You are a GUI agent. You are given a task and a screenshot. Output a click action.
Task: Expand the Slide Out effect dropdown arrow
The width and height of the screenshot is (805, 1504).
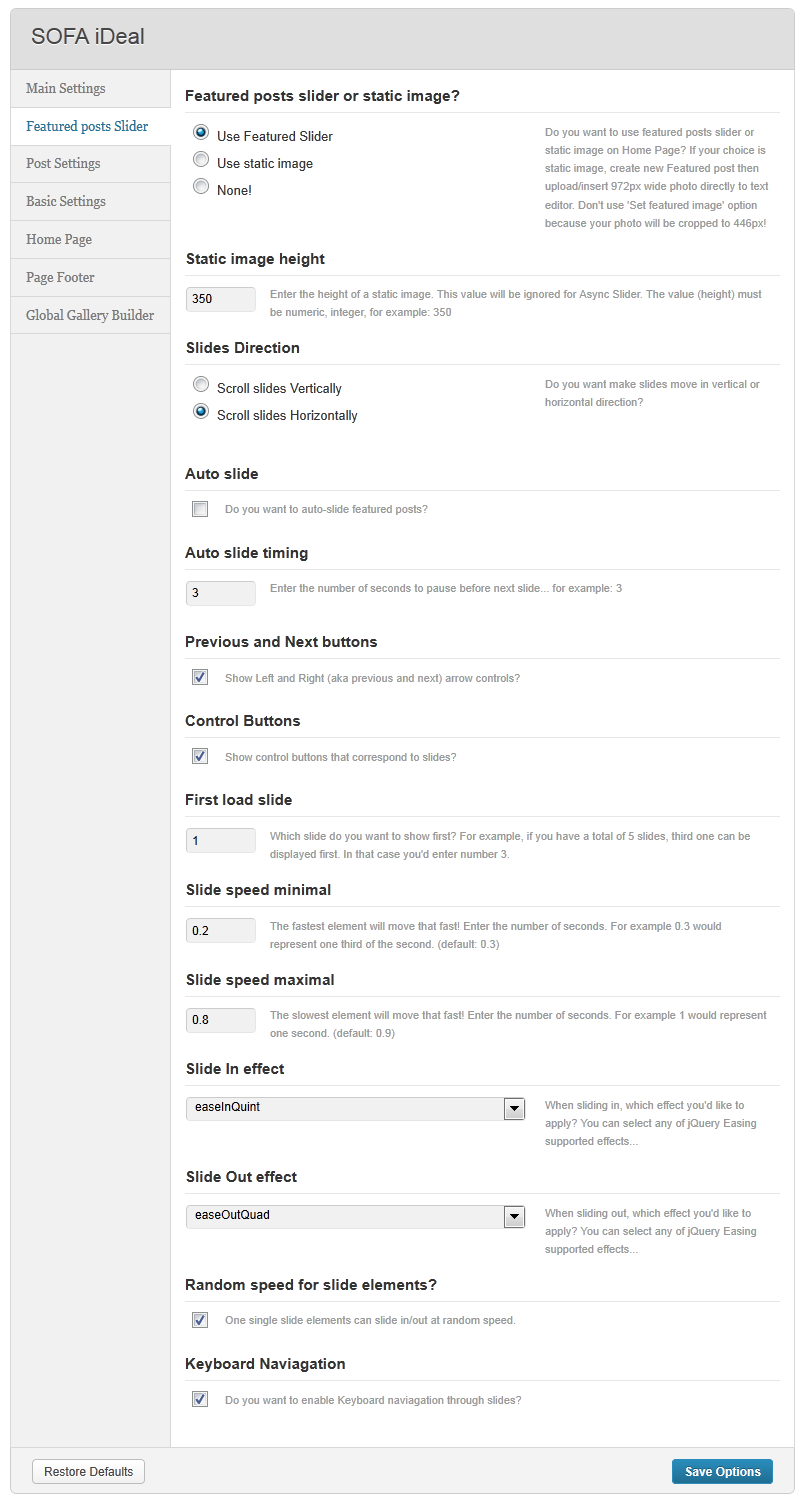tap(514, 1216)
